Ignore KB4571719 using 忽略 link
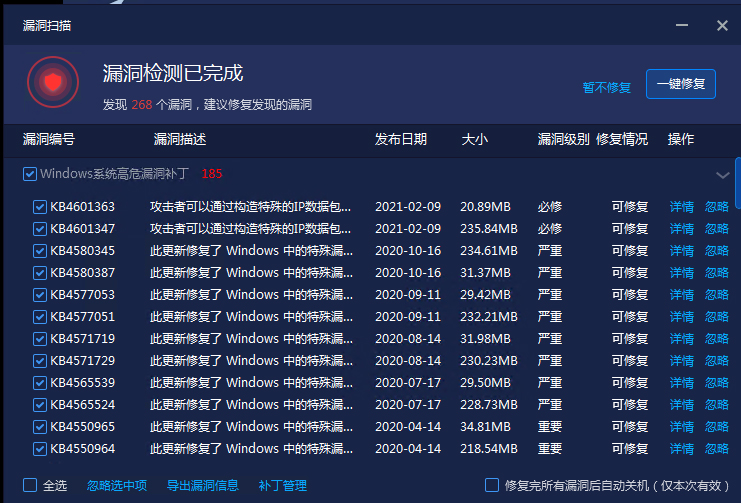 717,338
